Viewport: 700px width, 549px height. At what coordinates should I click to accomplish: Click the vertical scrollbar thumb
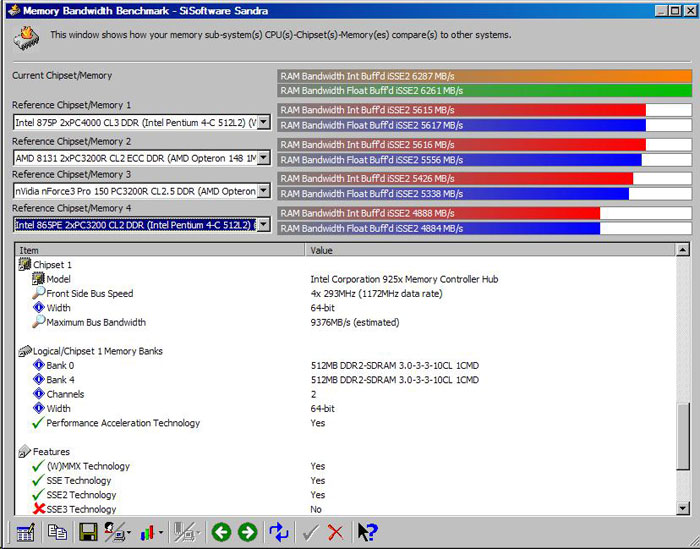point(683,436)
